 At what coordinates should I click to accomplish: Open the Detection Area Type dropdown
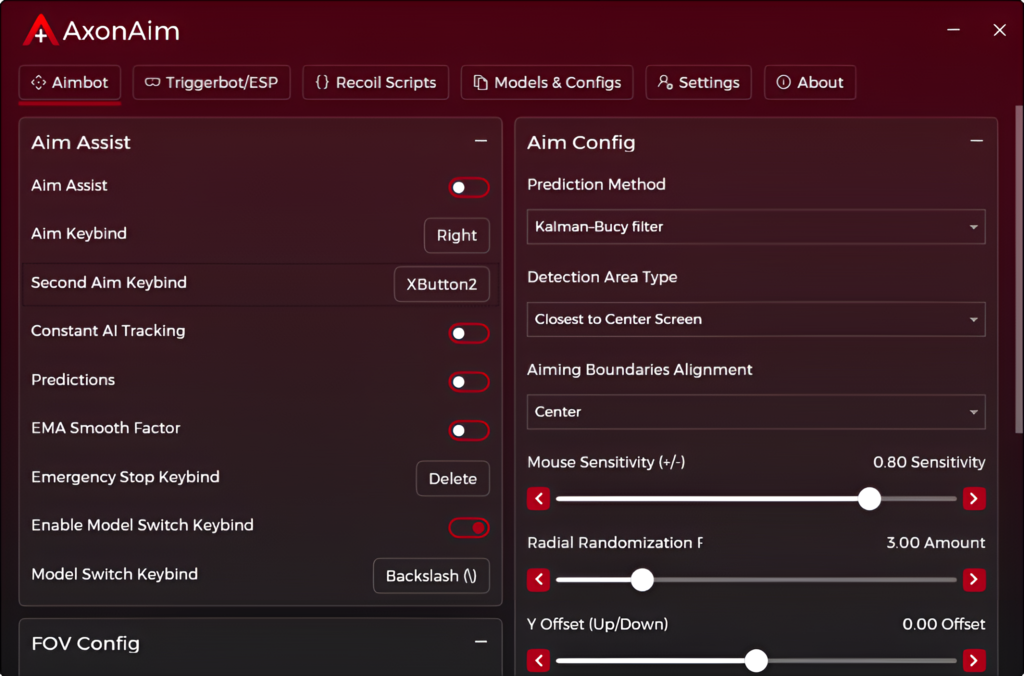click(756, 319)
